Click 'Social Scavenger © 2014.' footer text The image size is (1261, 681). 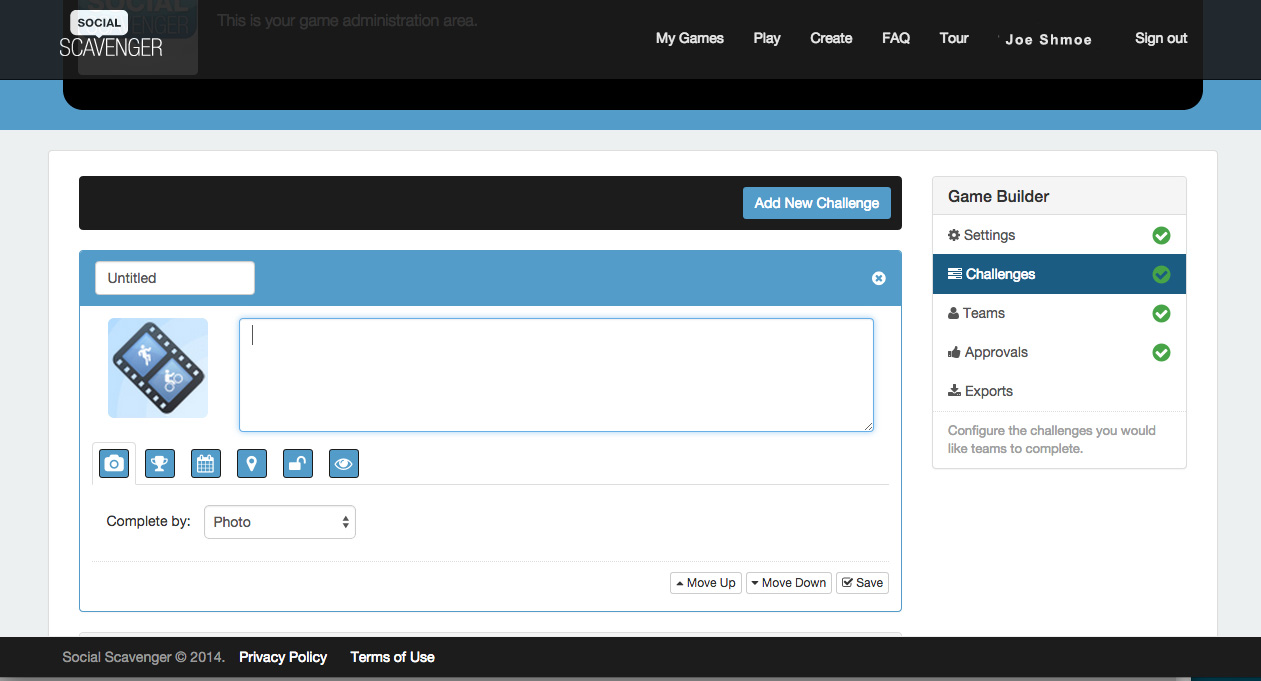[x=143, y=657]
